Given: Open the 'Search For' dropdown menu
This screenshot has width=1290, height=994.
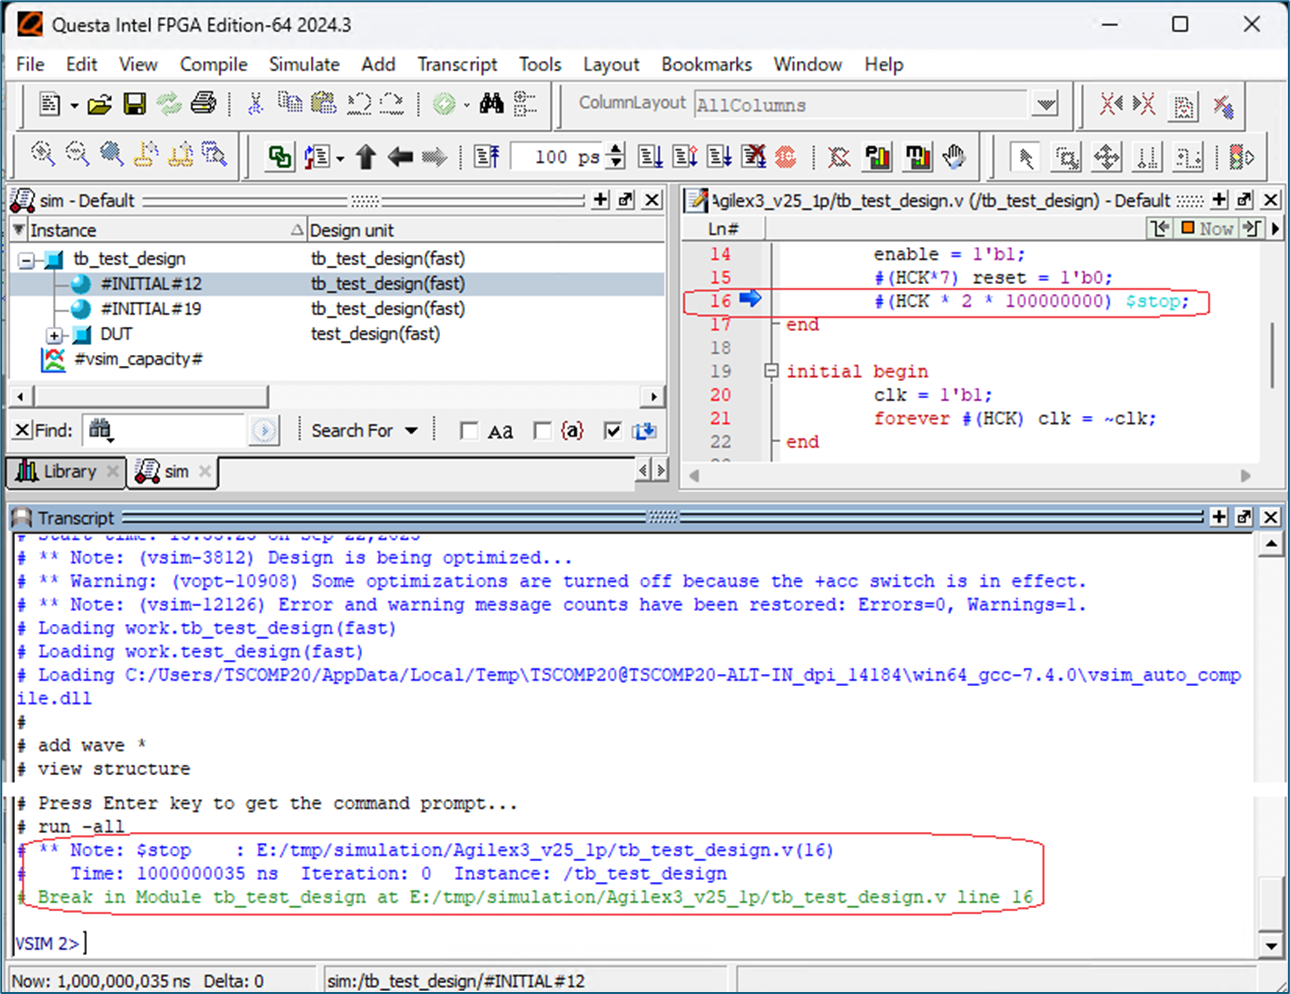Looking at the screenshot, I should tap(364, 431).
